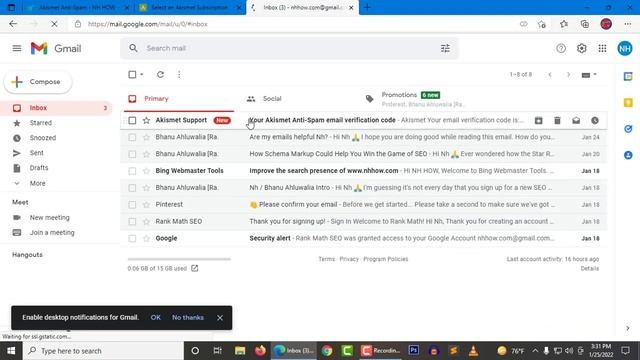Open Drafts folder
640x360 pixels.
tap(39, 168)
